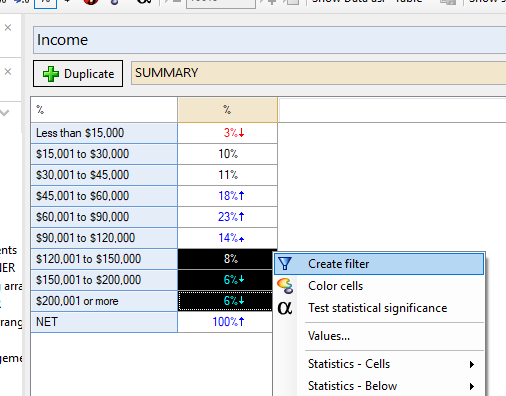Click the 3% cell with red arrow
This screenshot has height=396, width=506.
pyautogui.click(x=227, y=133)
